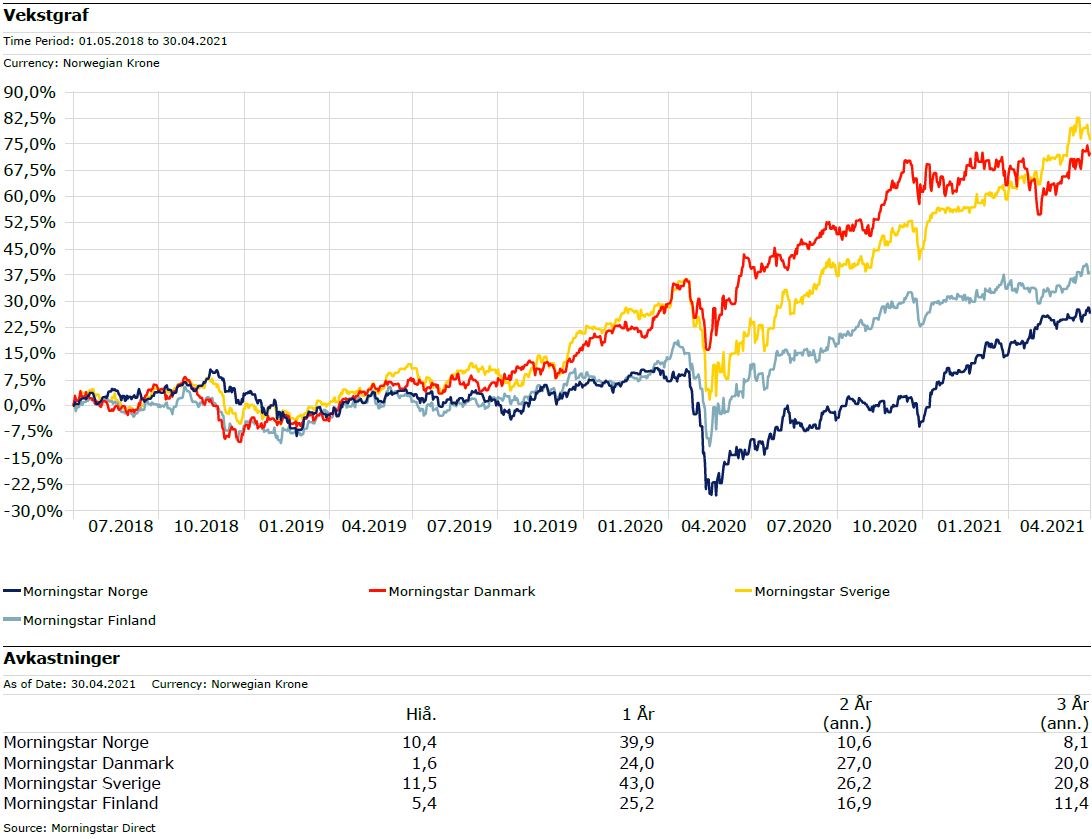Click the red Morningstar Danmark legend swatch
Screen dimensions: 1092x839
click(x=377, y=591)
